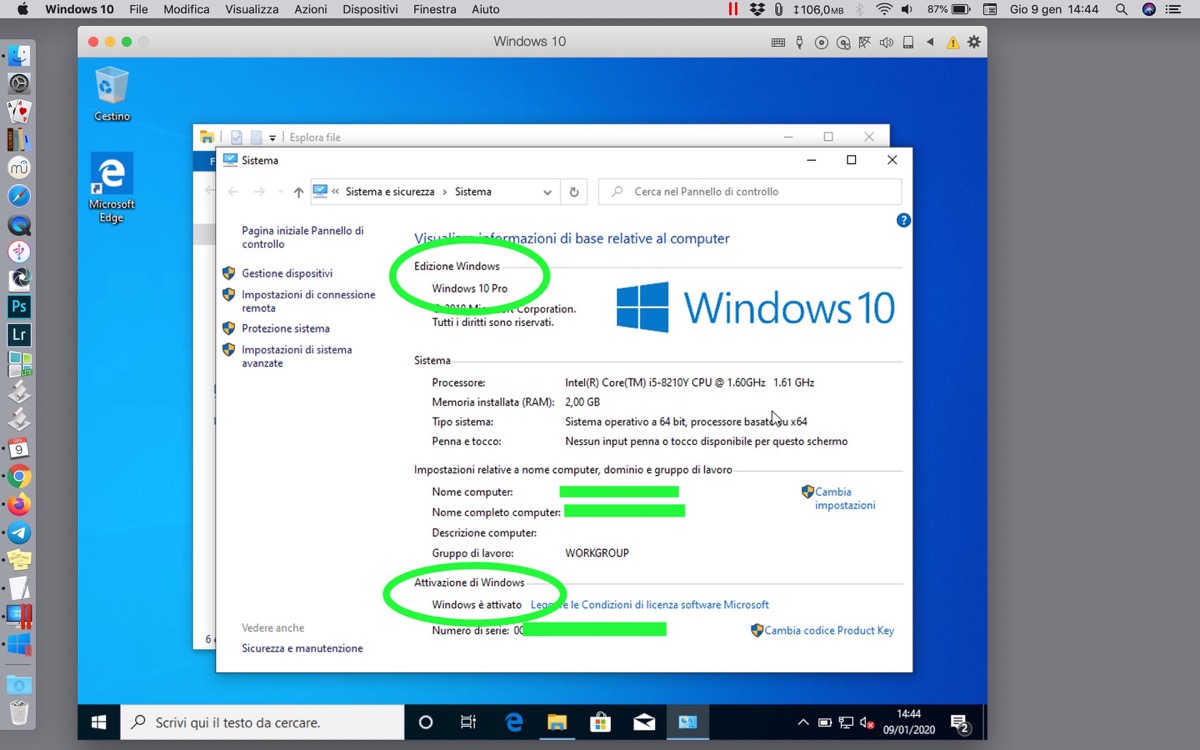Open the Dispositivi menu

click(x=370, y=9)
